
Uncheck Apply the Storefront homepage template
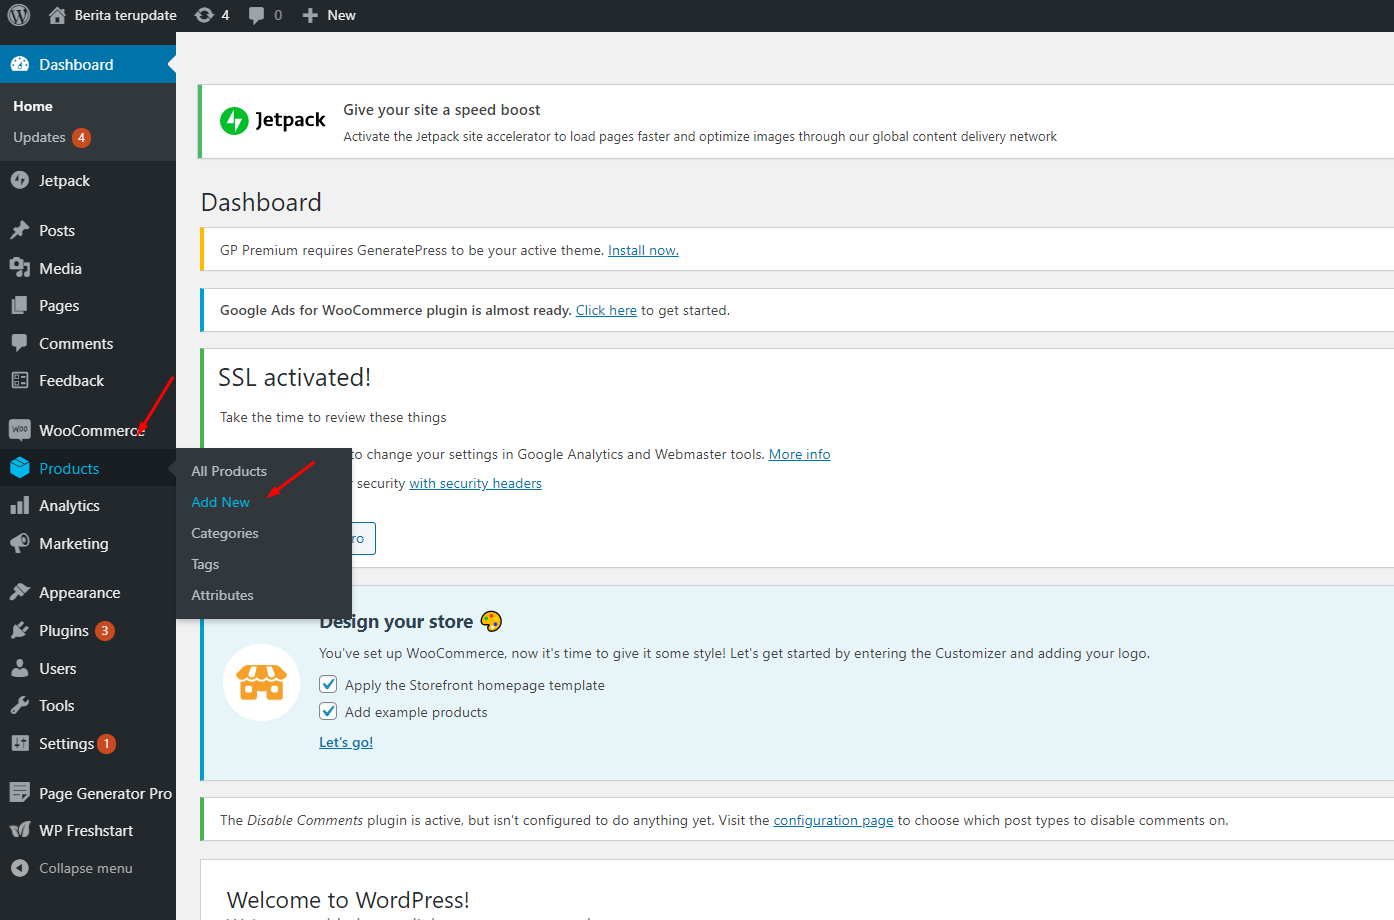point(328,685)
